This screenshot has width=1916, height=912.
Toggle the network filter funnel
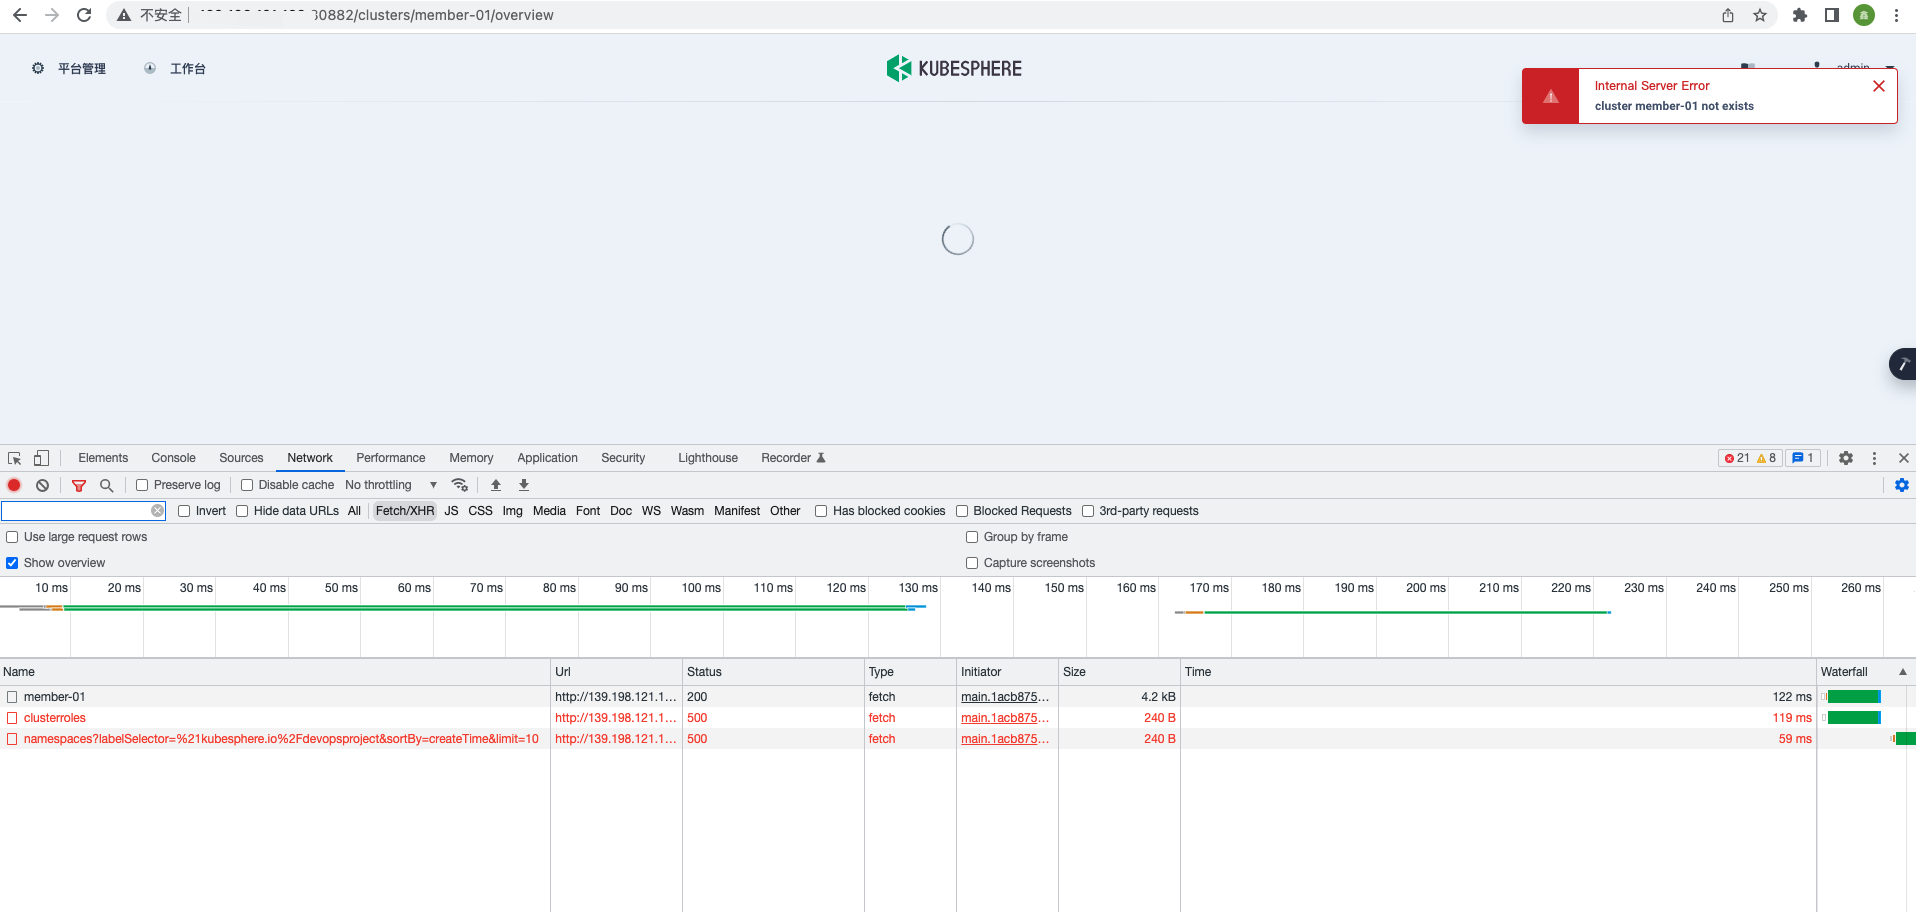tap(79, 484)
